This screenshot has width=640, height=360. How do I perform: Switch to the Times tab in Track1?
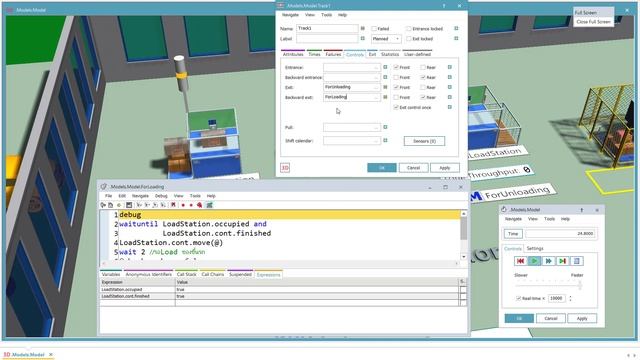click(314, 54)
